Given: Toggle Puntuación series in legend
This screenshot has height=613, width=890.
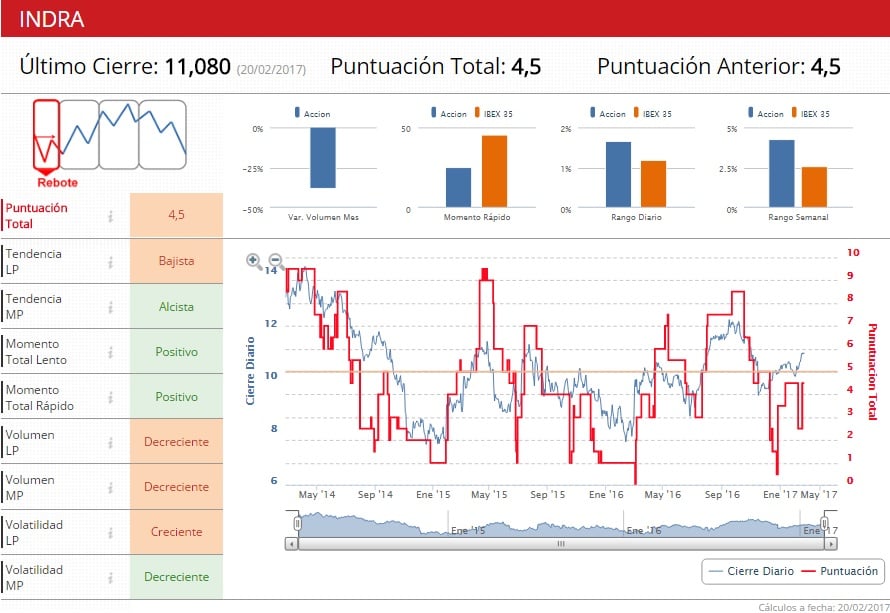Looking at the screenshot, I should 839,571.
